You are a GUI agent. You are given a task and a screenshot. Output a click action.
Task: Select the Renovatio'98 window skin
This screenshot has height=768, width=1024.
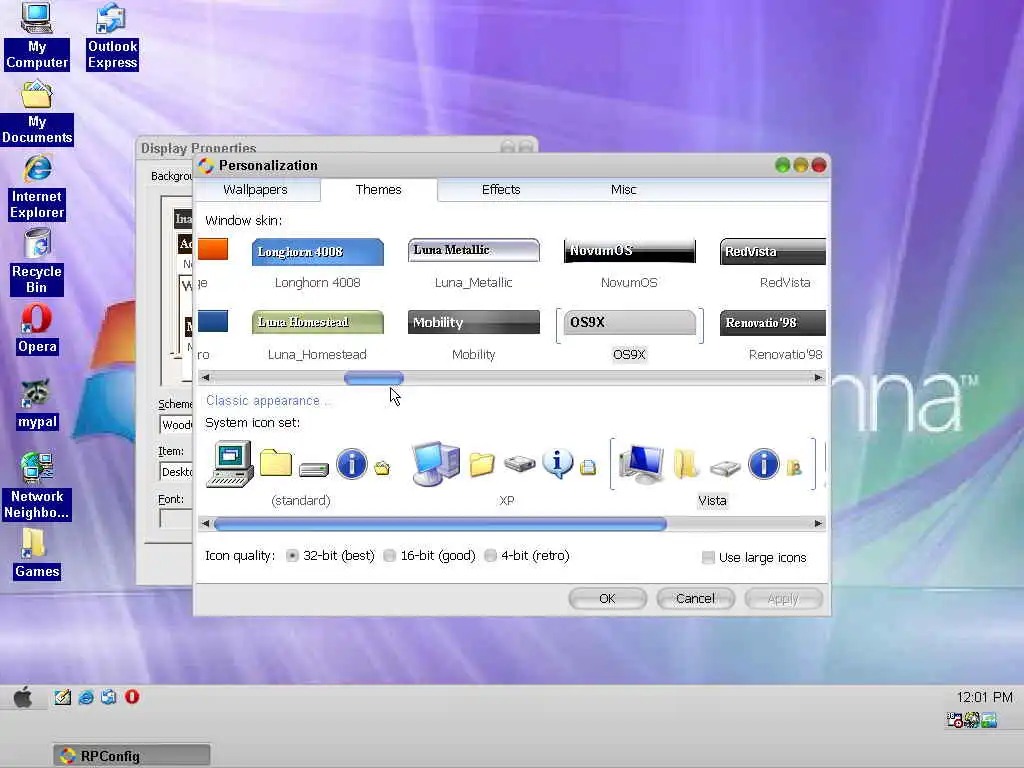click(773, 336)
